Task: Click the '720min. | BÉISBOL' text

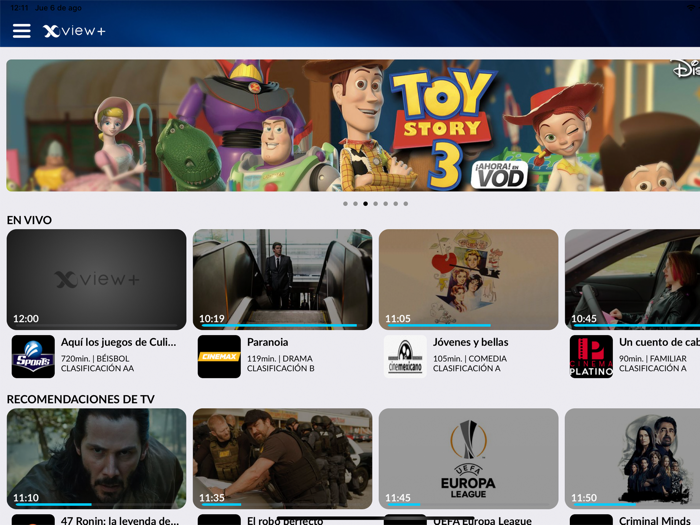Action: [95, 358]
